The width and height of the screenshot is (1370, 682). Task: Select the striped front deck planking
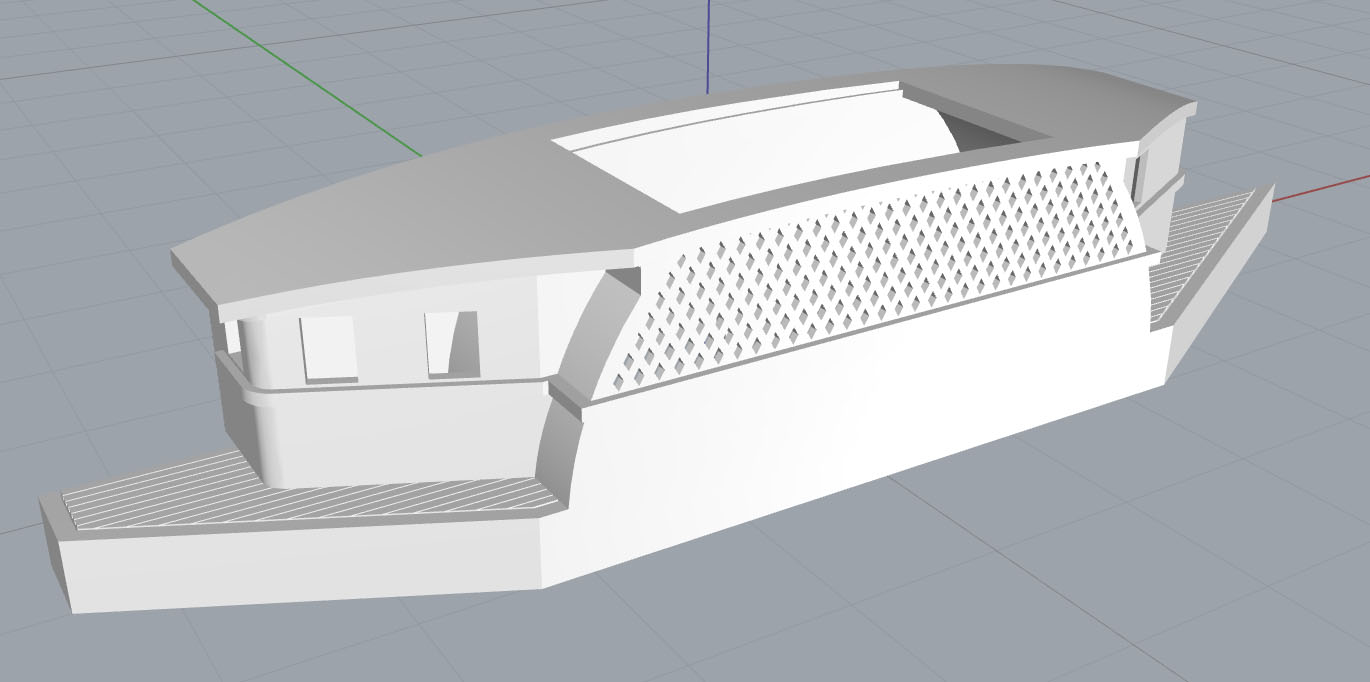click(300, 493)
